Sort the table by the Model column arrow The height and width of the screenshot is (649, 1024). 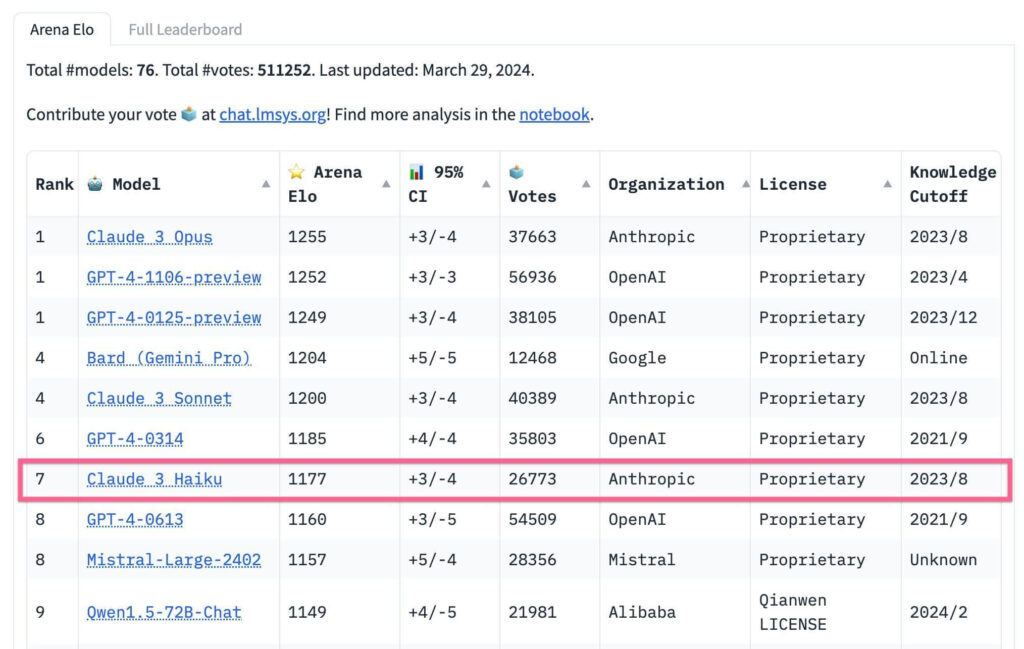(x=266, y=184)
